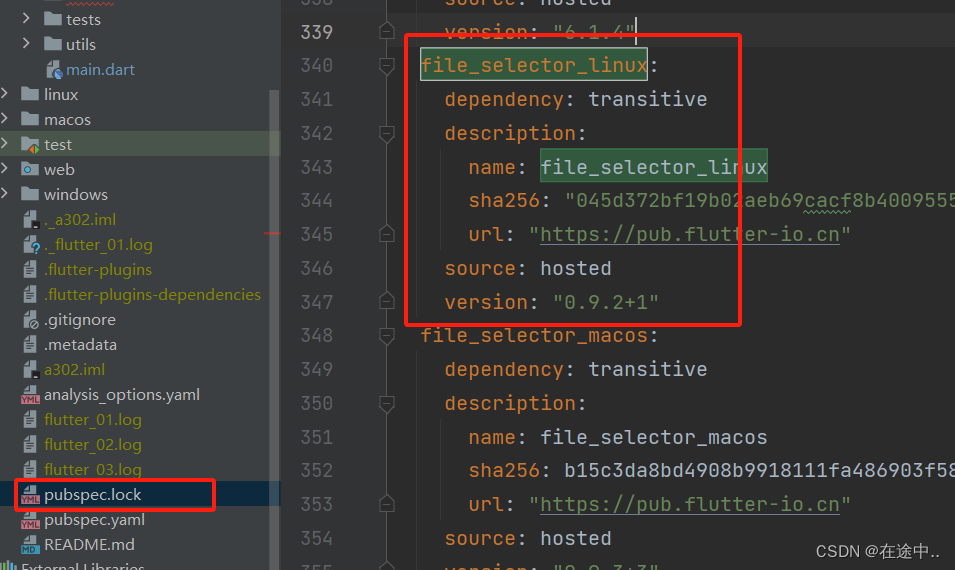Click the fold marker at line 345

pos(387,234)
